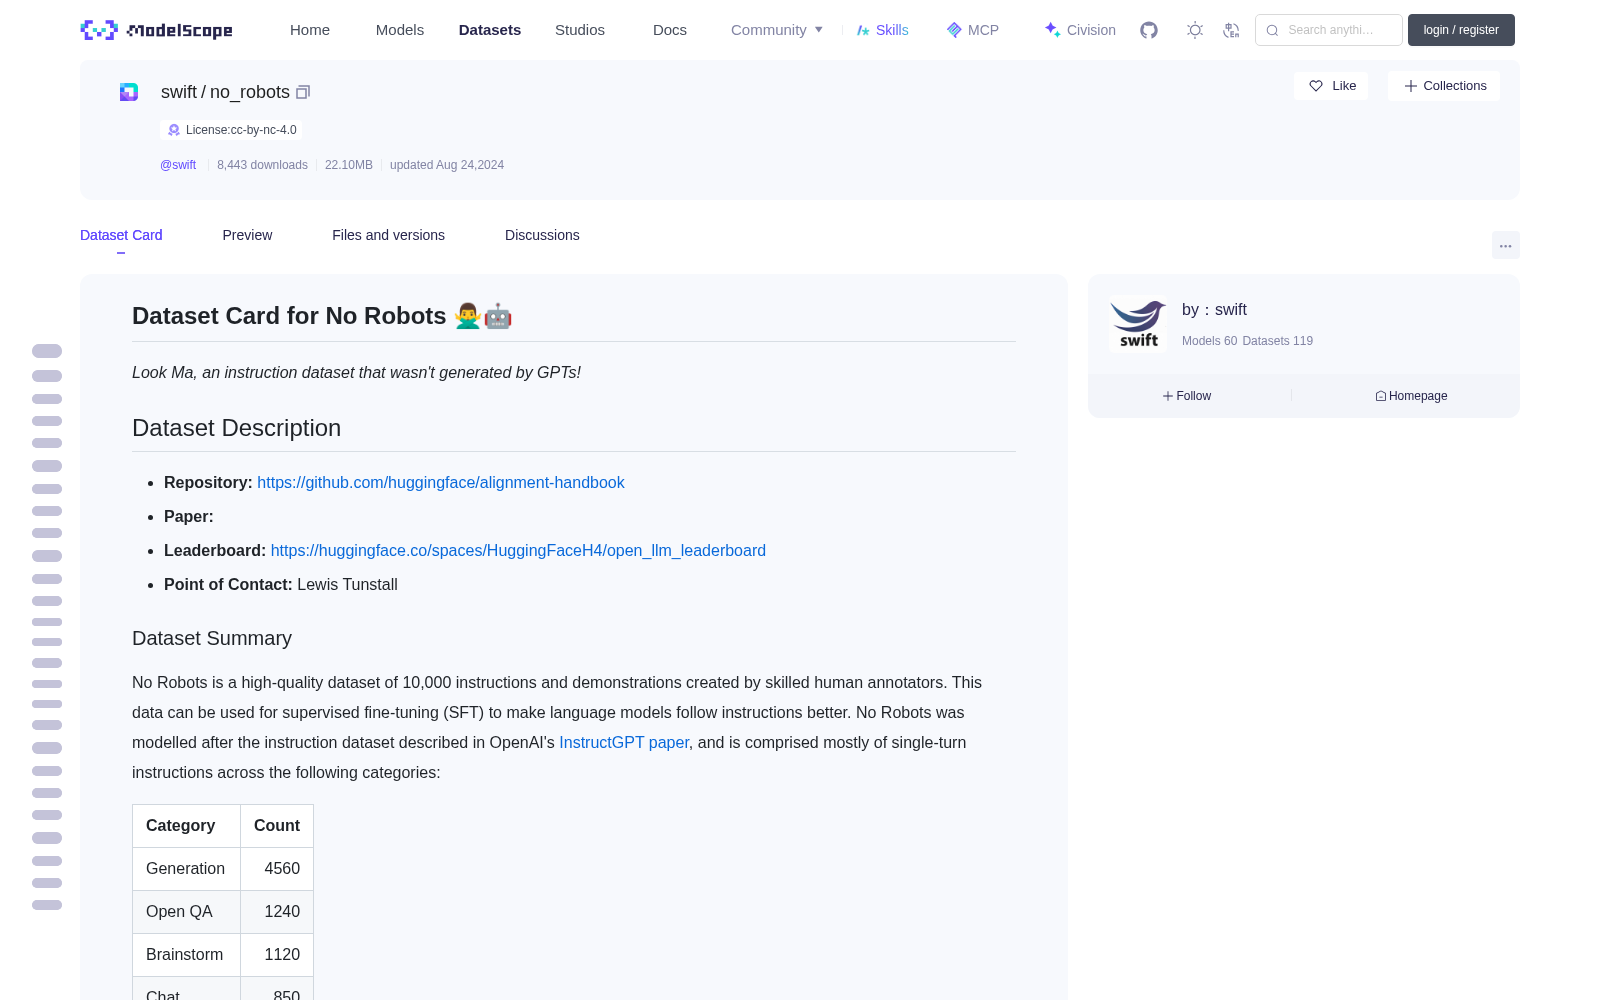
Task: Jump using the first outline marker in sidebar
Action: point(47,351)
